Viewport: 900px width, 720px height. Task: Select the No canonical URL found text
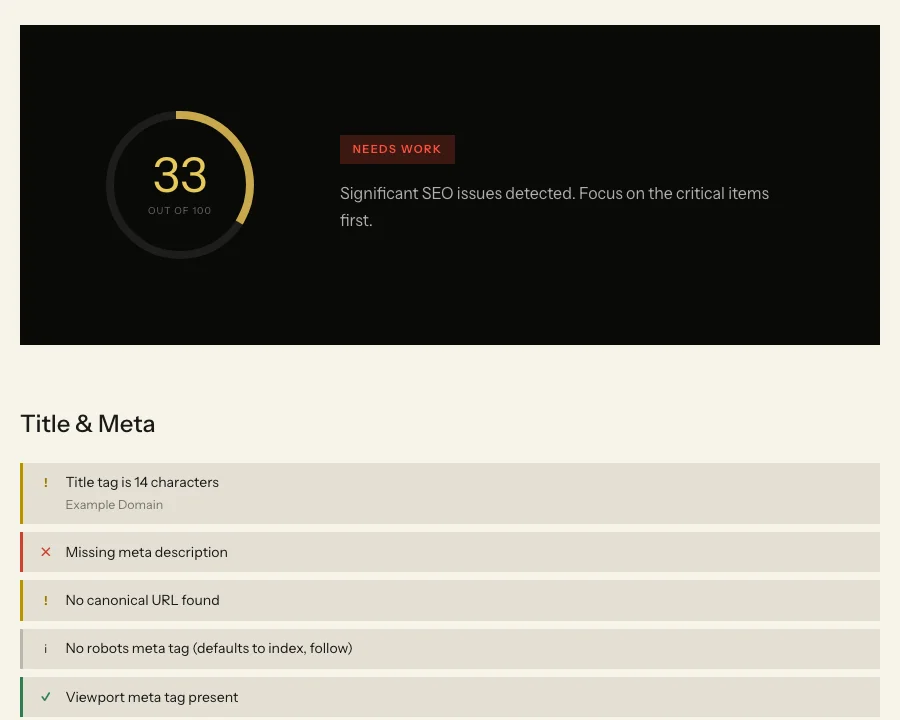coord(142,600)
